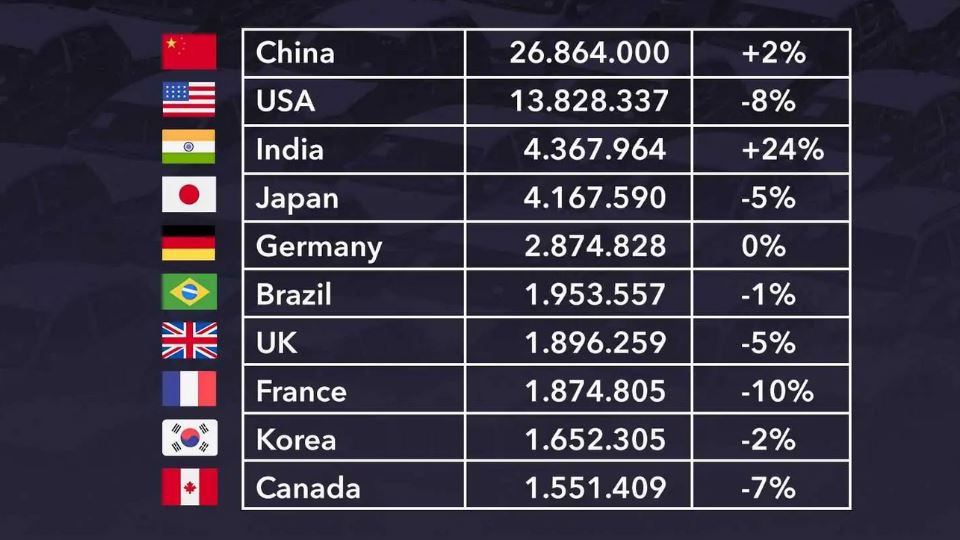The height and width of the screenshot is (540, 960).
Task: Click the China flag icon
Action: [x=189, y=52]
